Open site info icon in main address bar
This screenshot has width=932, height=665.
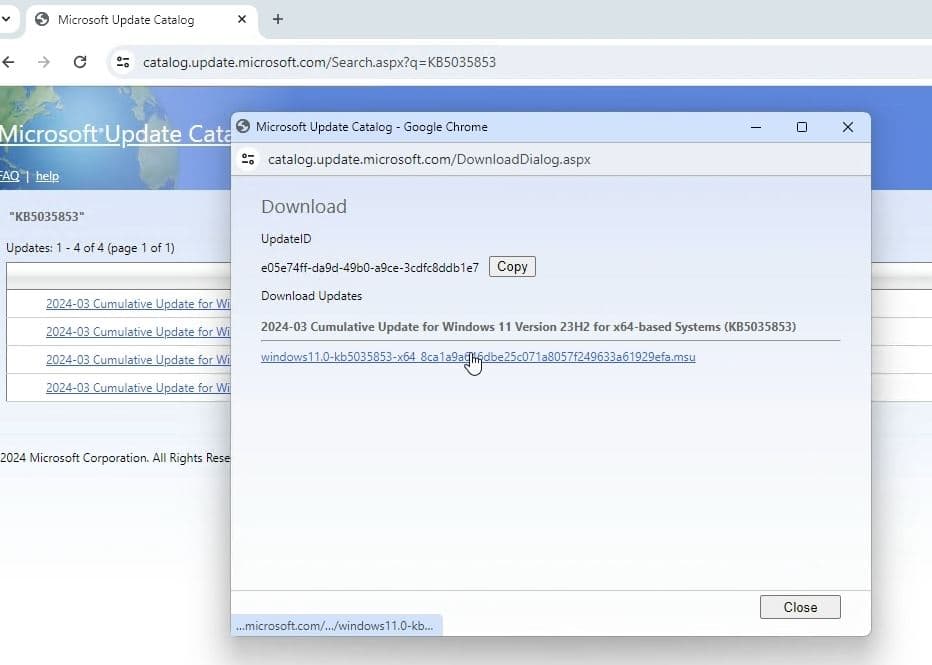122,62
